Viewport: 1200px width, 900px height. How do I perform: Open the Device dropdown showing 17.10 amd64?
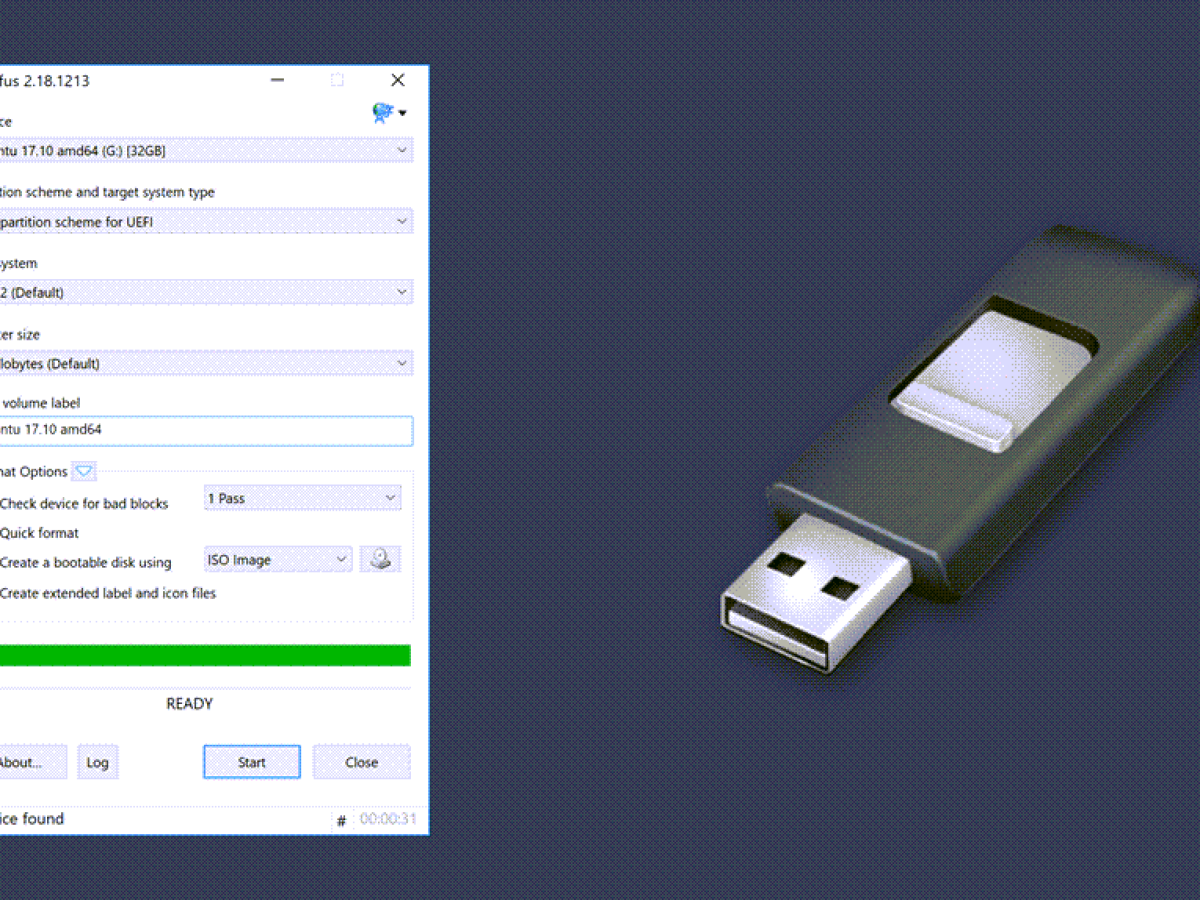(x=206, y=151)
